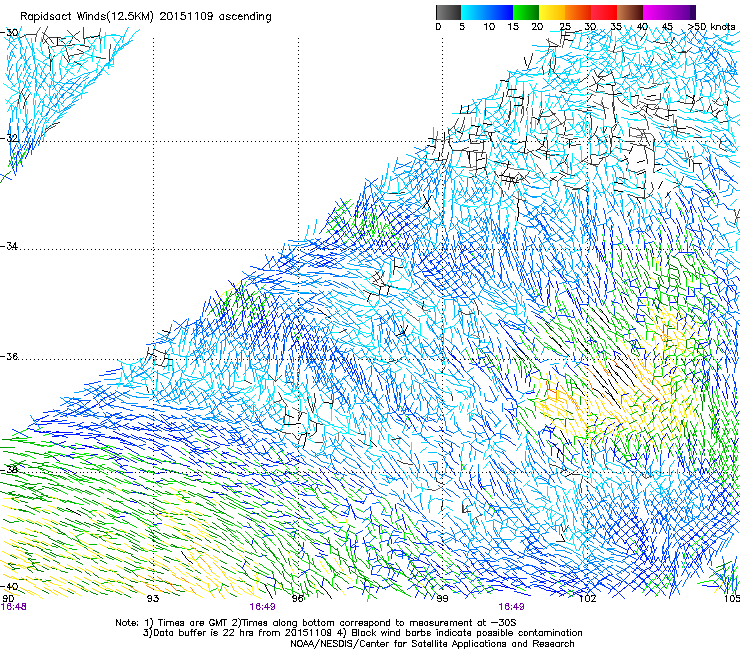Image resolution: width=740 pixels, height=650 pixels.
Task: Click the gray 0-5 knots legend segment
Action: (448, 12)
